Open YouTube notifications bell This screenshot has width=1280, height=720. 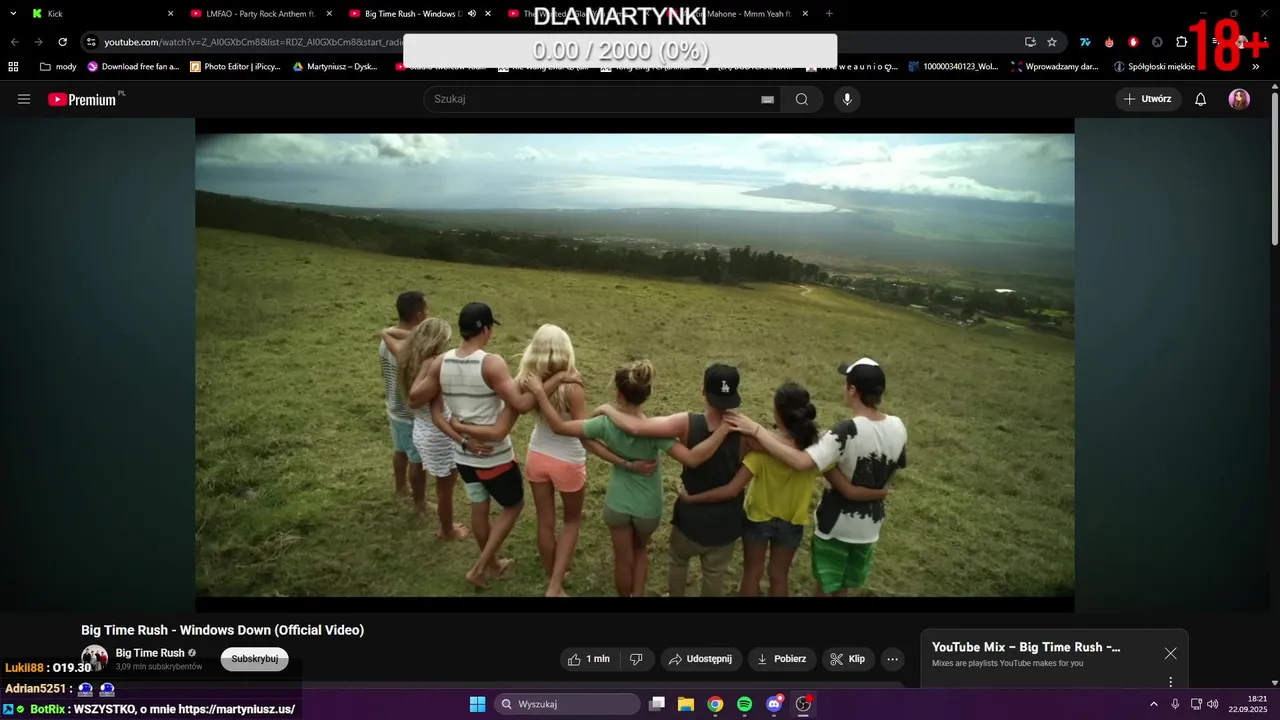coord(1201,99)
